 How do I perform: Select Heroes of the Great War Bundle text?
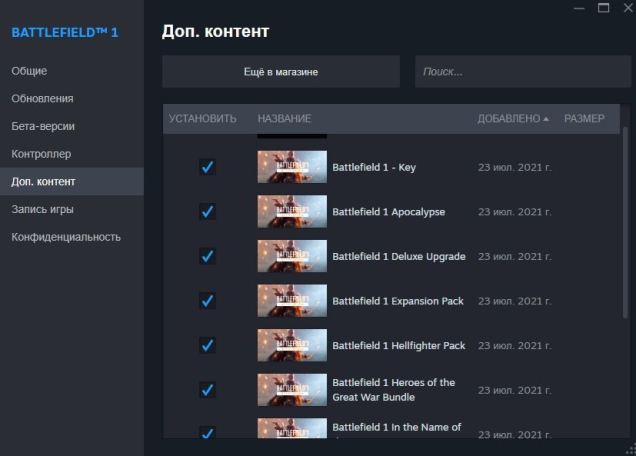click(x=393, y=390)
